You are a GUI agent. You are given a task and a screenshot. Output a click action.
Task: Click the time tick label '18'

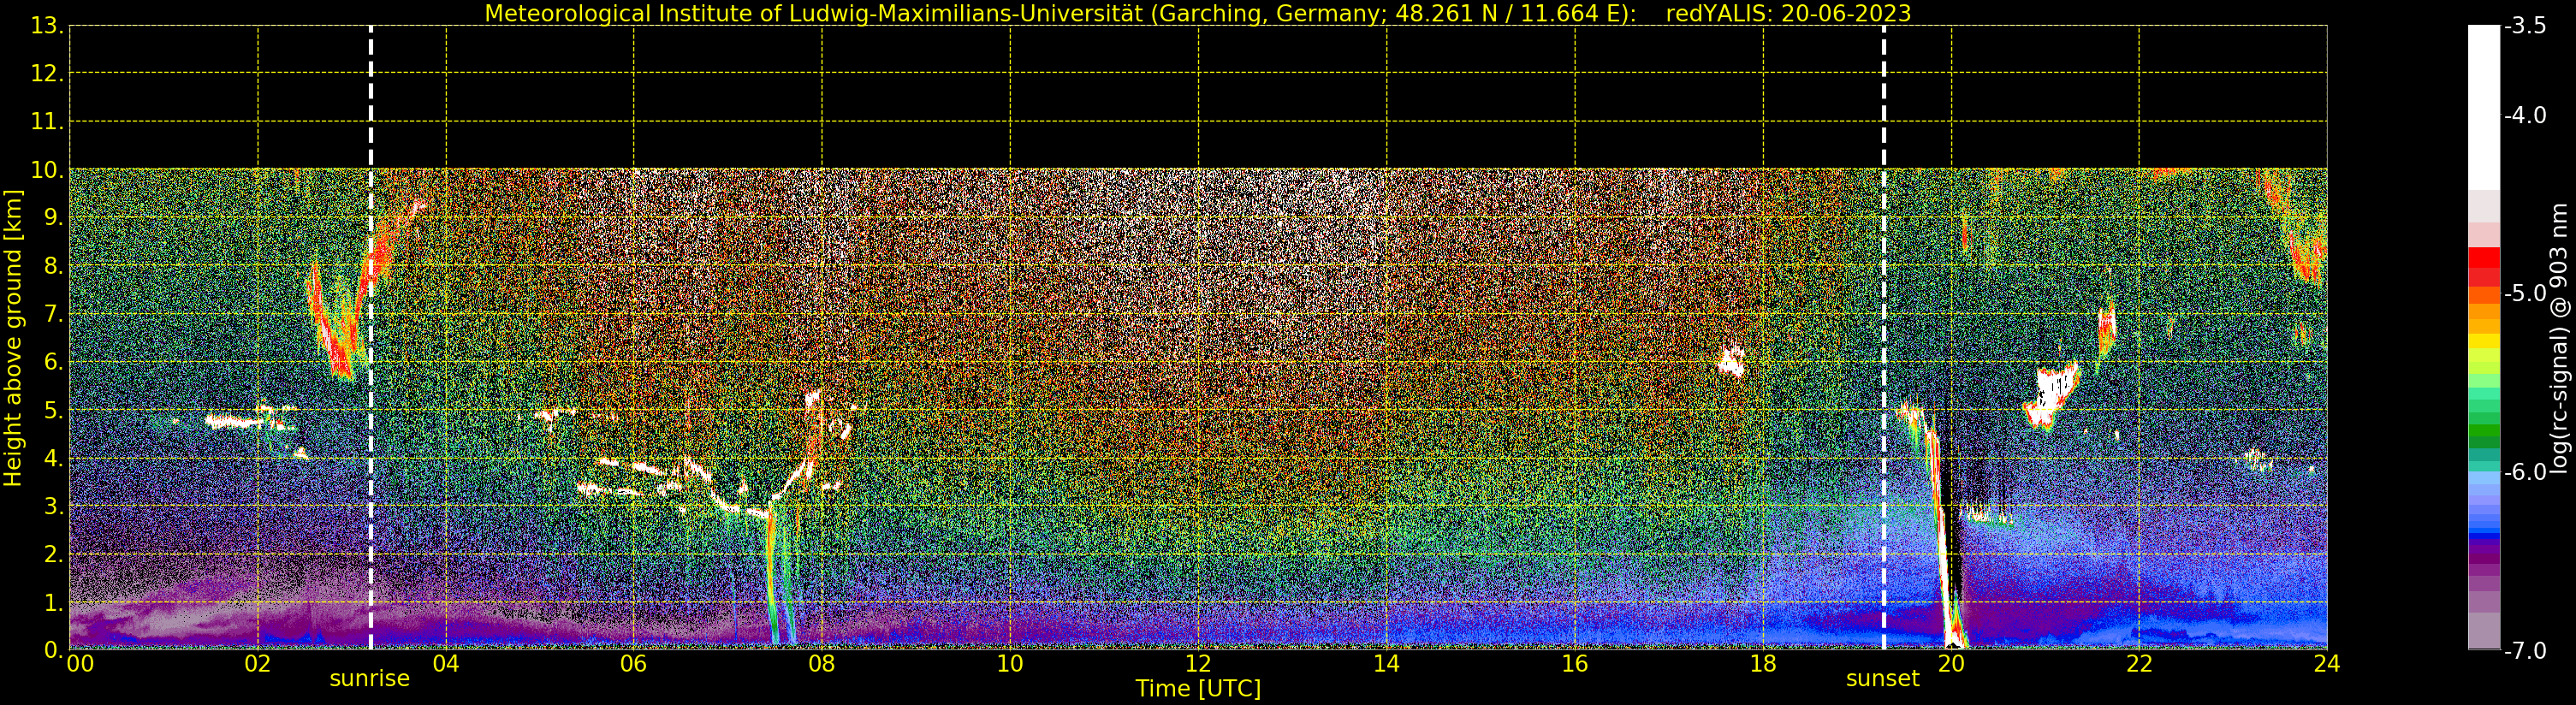point(1763,664)
